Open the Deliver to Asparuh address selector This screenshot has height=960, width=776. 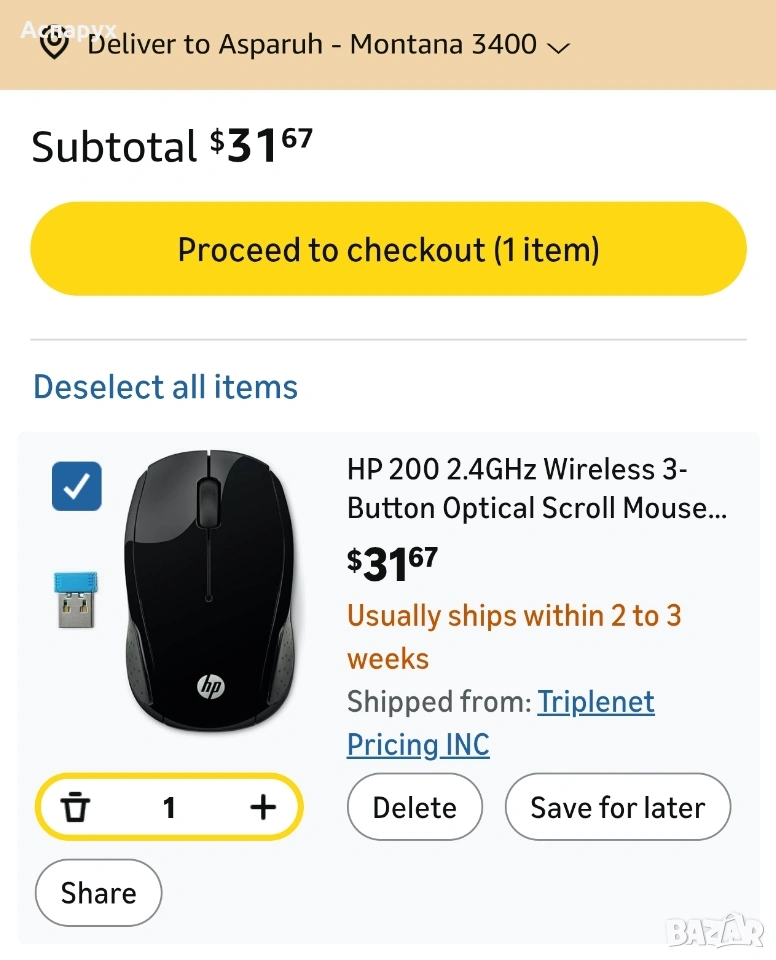click(312, 45)
